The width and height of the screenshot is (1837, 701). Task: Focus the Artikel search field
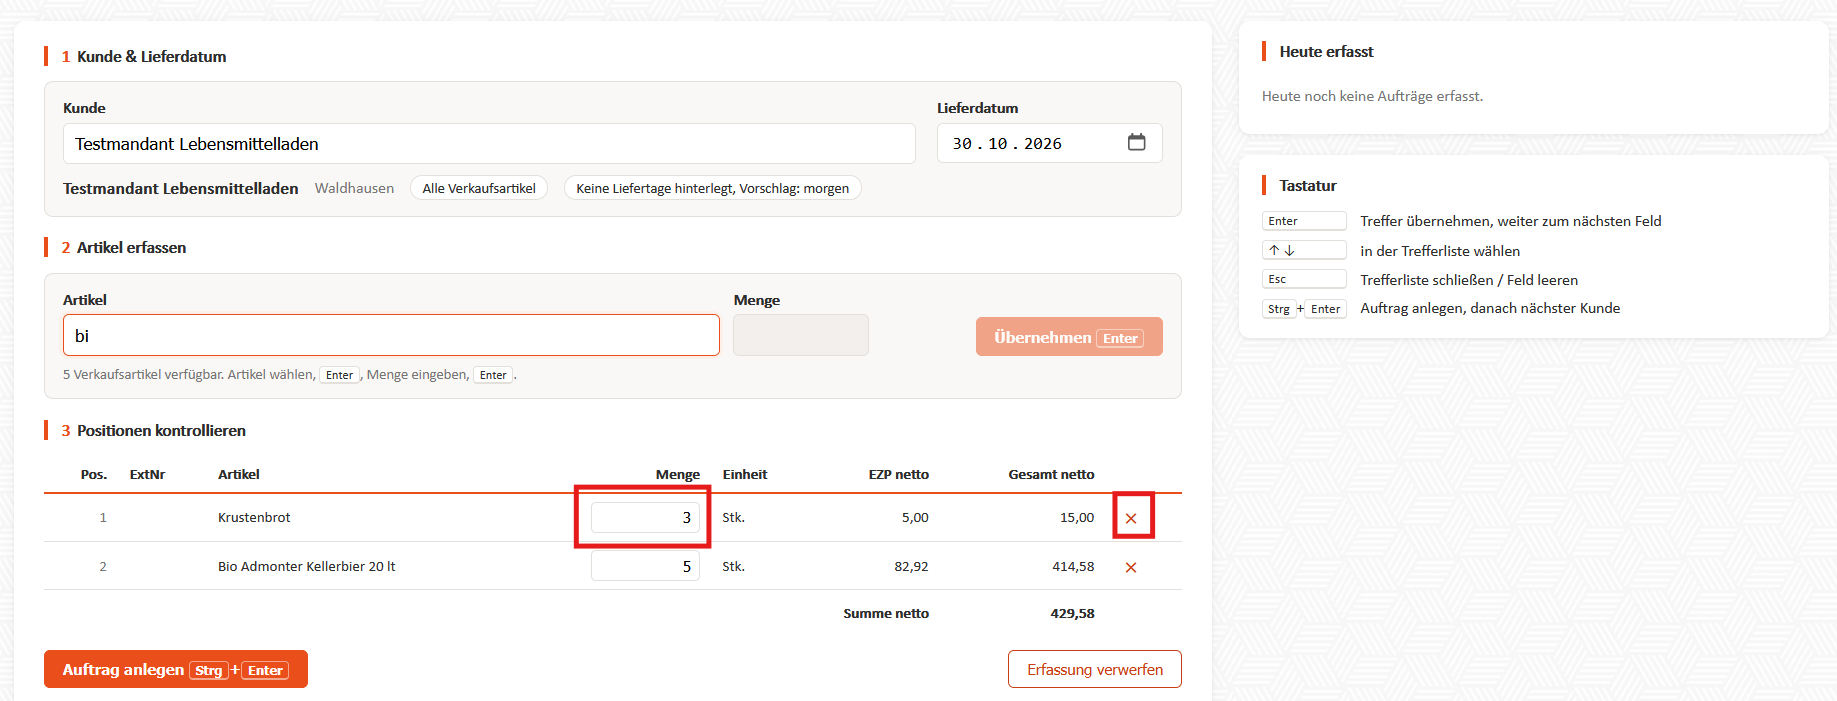[391, 336]
